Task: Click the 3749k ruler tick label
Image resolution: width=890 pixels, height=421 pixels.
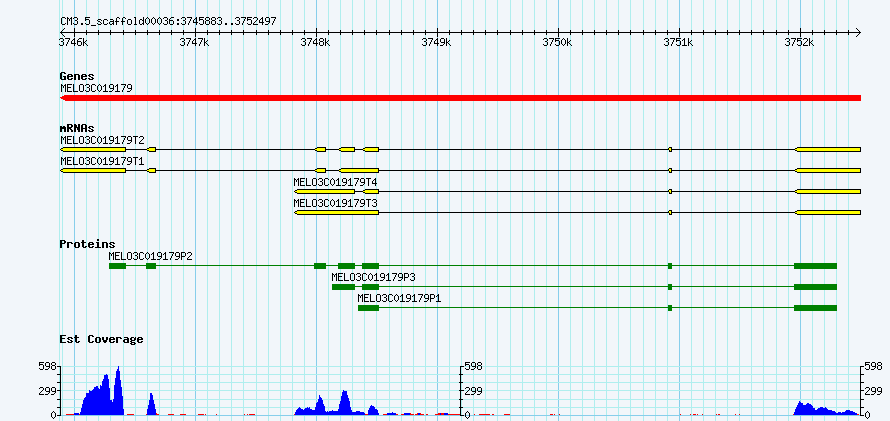Action: (437, 43)
